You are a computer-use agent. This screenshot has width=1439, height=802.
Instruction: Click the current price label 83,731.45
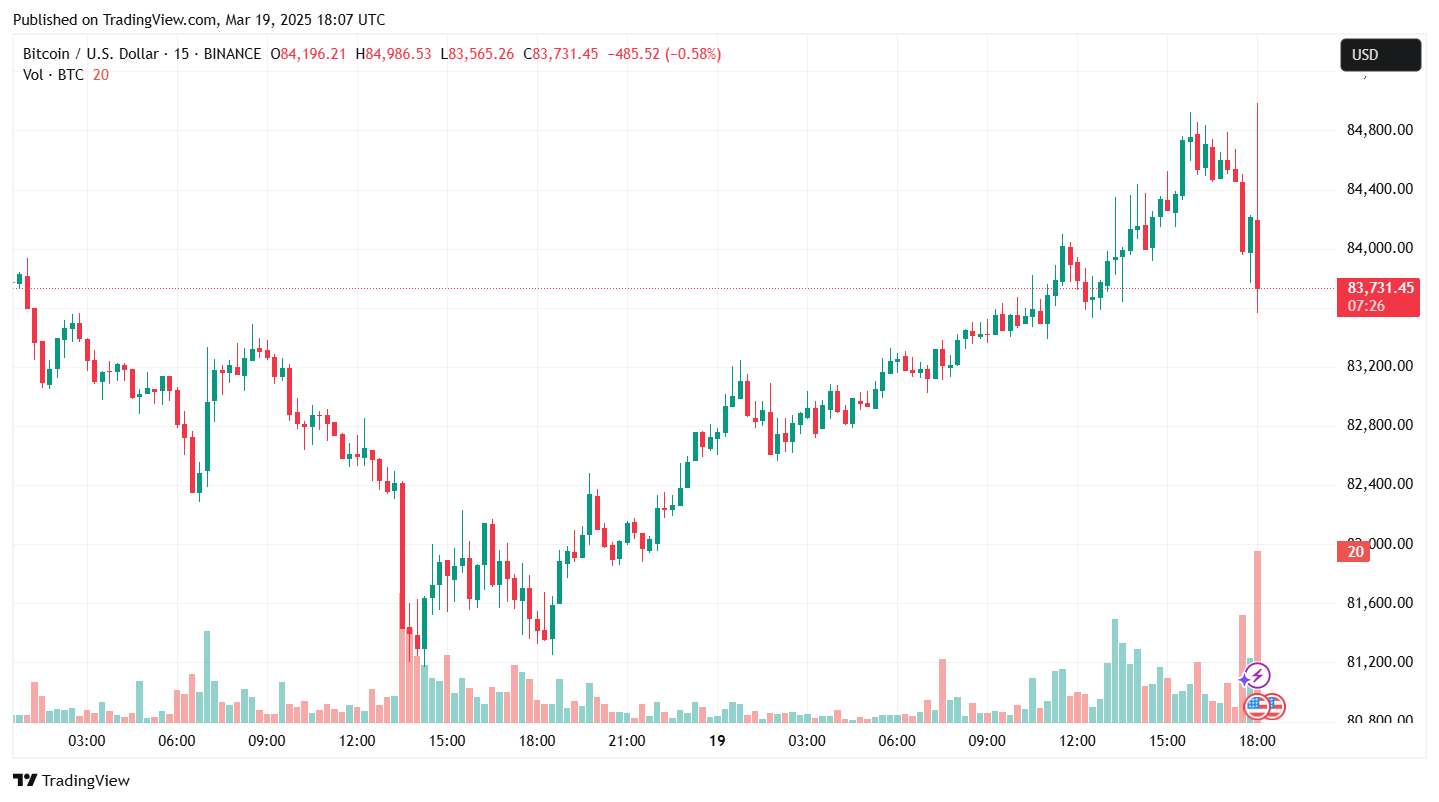pos(1380,288)
